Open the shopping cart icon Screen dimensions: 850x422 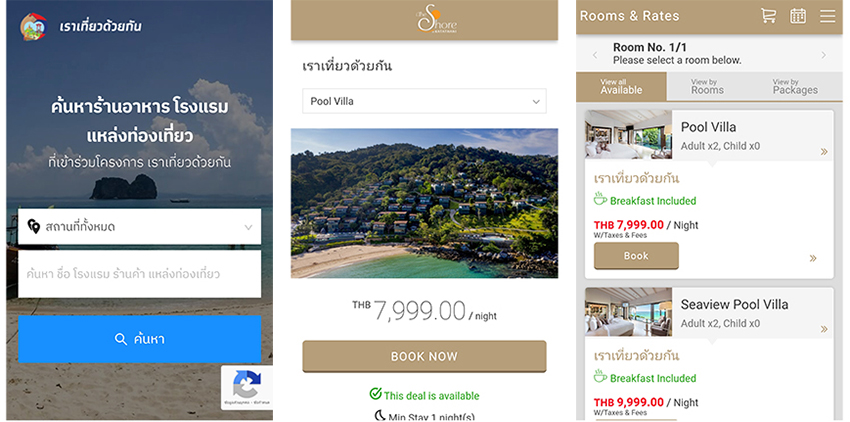768,16
